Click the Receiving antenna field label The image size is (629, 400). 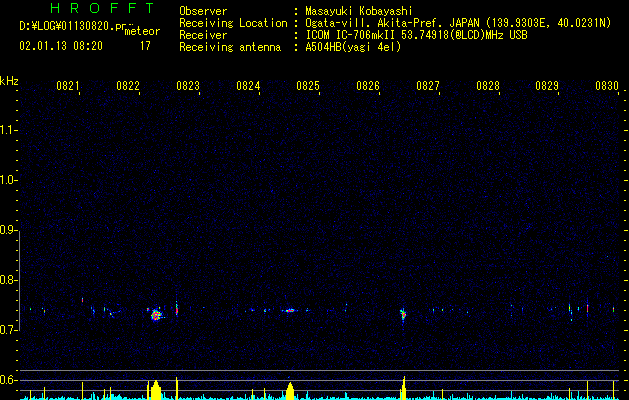[x=230, y=47]
